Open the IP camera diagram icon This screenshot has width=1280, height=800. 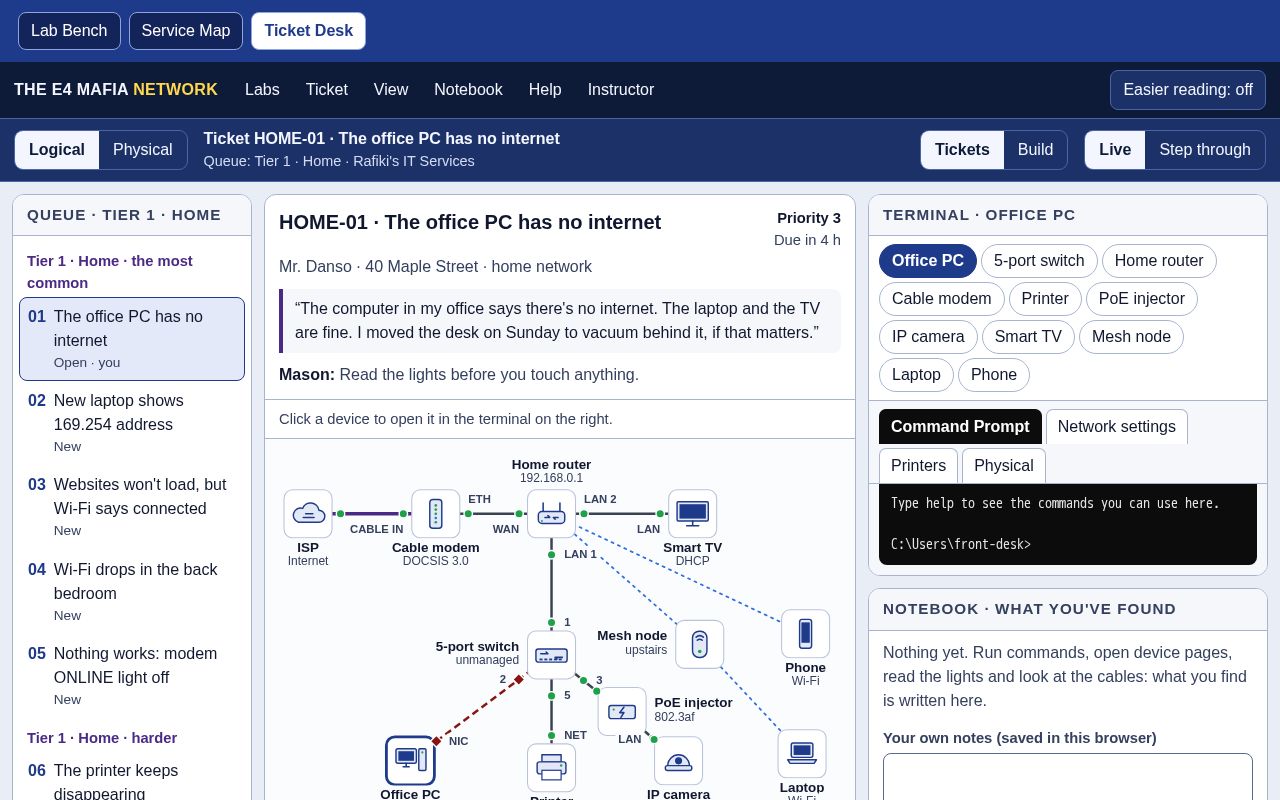[679, 761]
